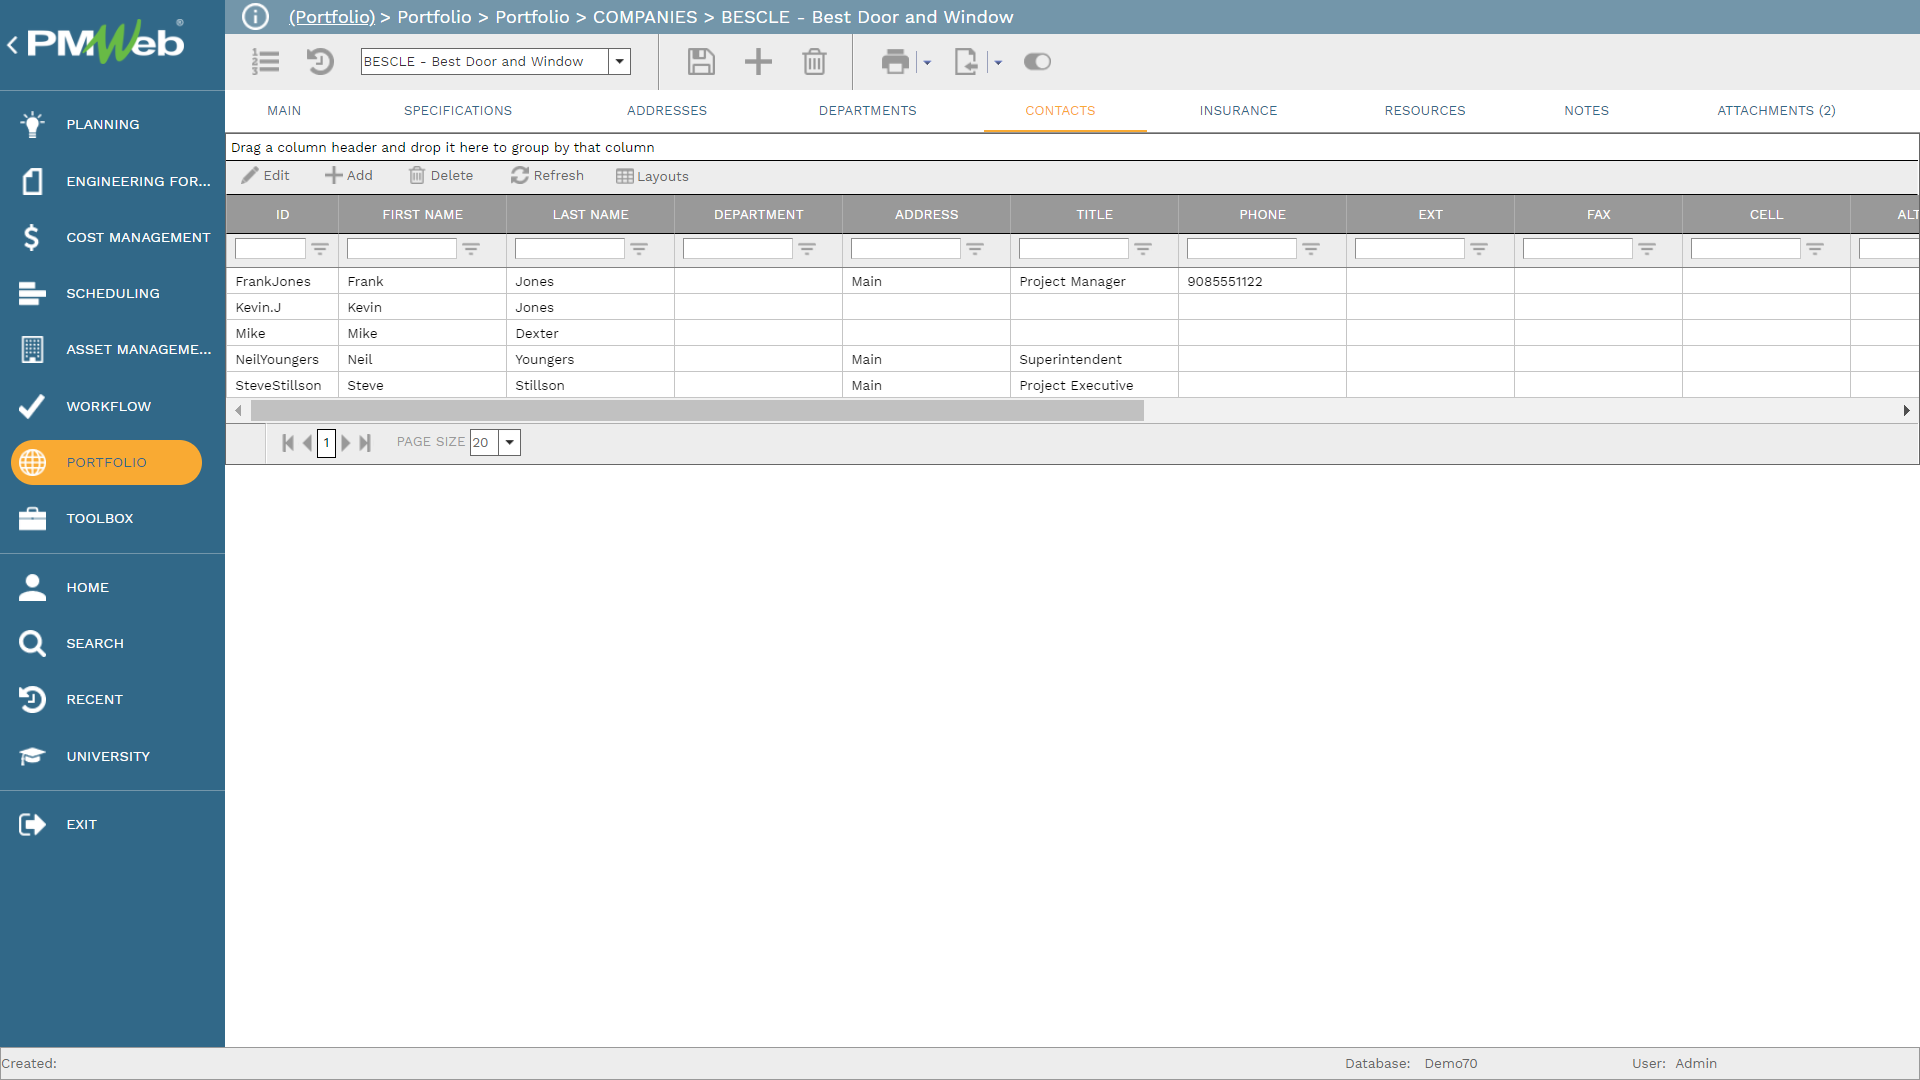Switch to the Insurance tab

pos(1238,111)
